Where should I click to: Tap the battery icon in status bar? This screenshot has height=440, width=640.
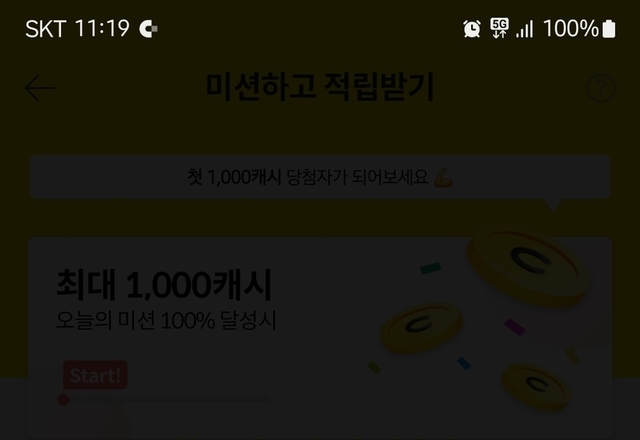point(609,29)
